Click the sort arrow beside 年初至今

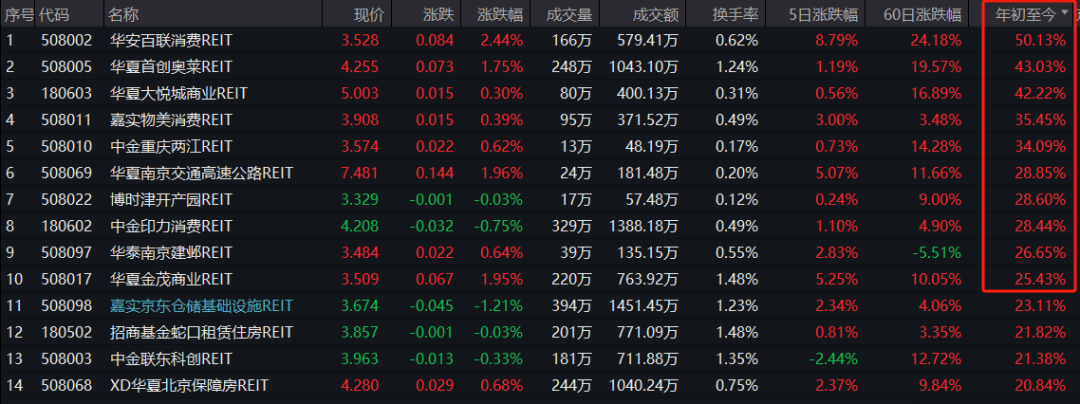coord(1064,14)
